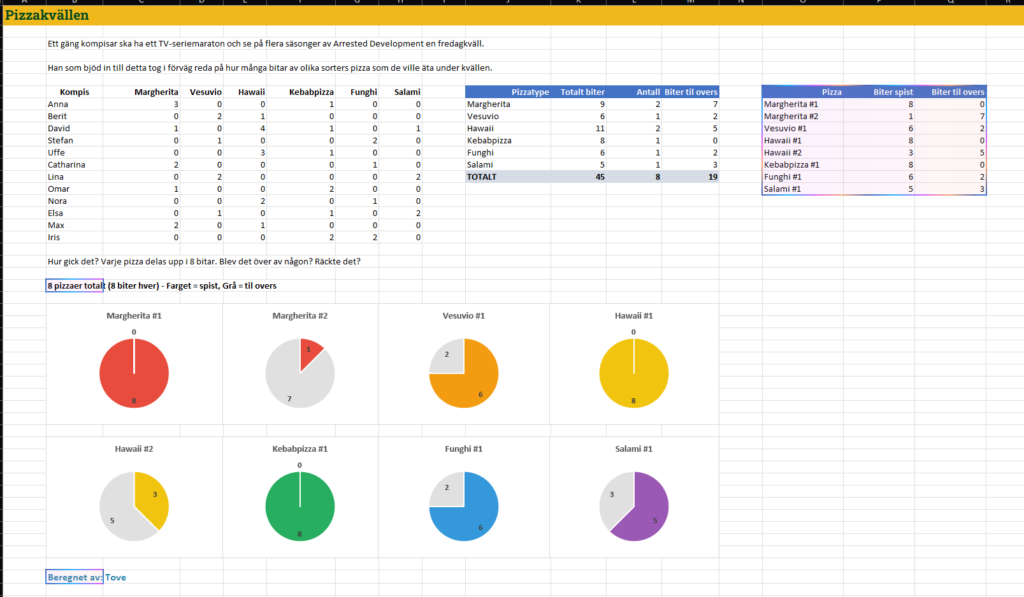Click the Pizzakvällen title cell
The width and height of the screenshot is (1024, 597).
click(x=47, y=15)
